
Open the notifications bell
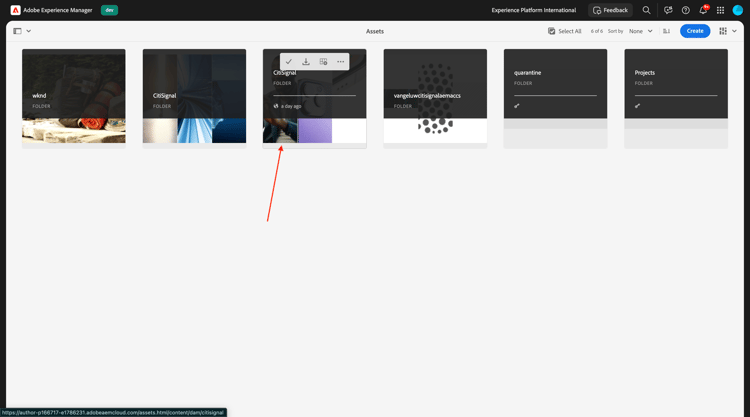703,10
